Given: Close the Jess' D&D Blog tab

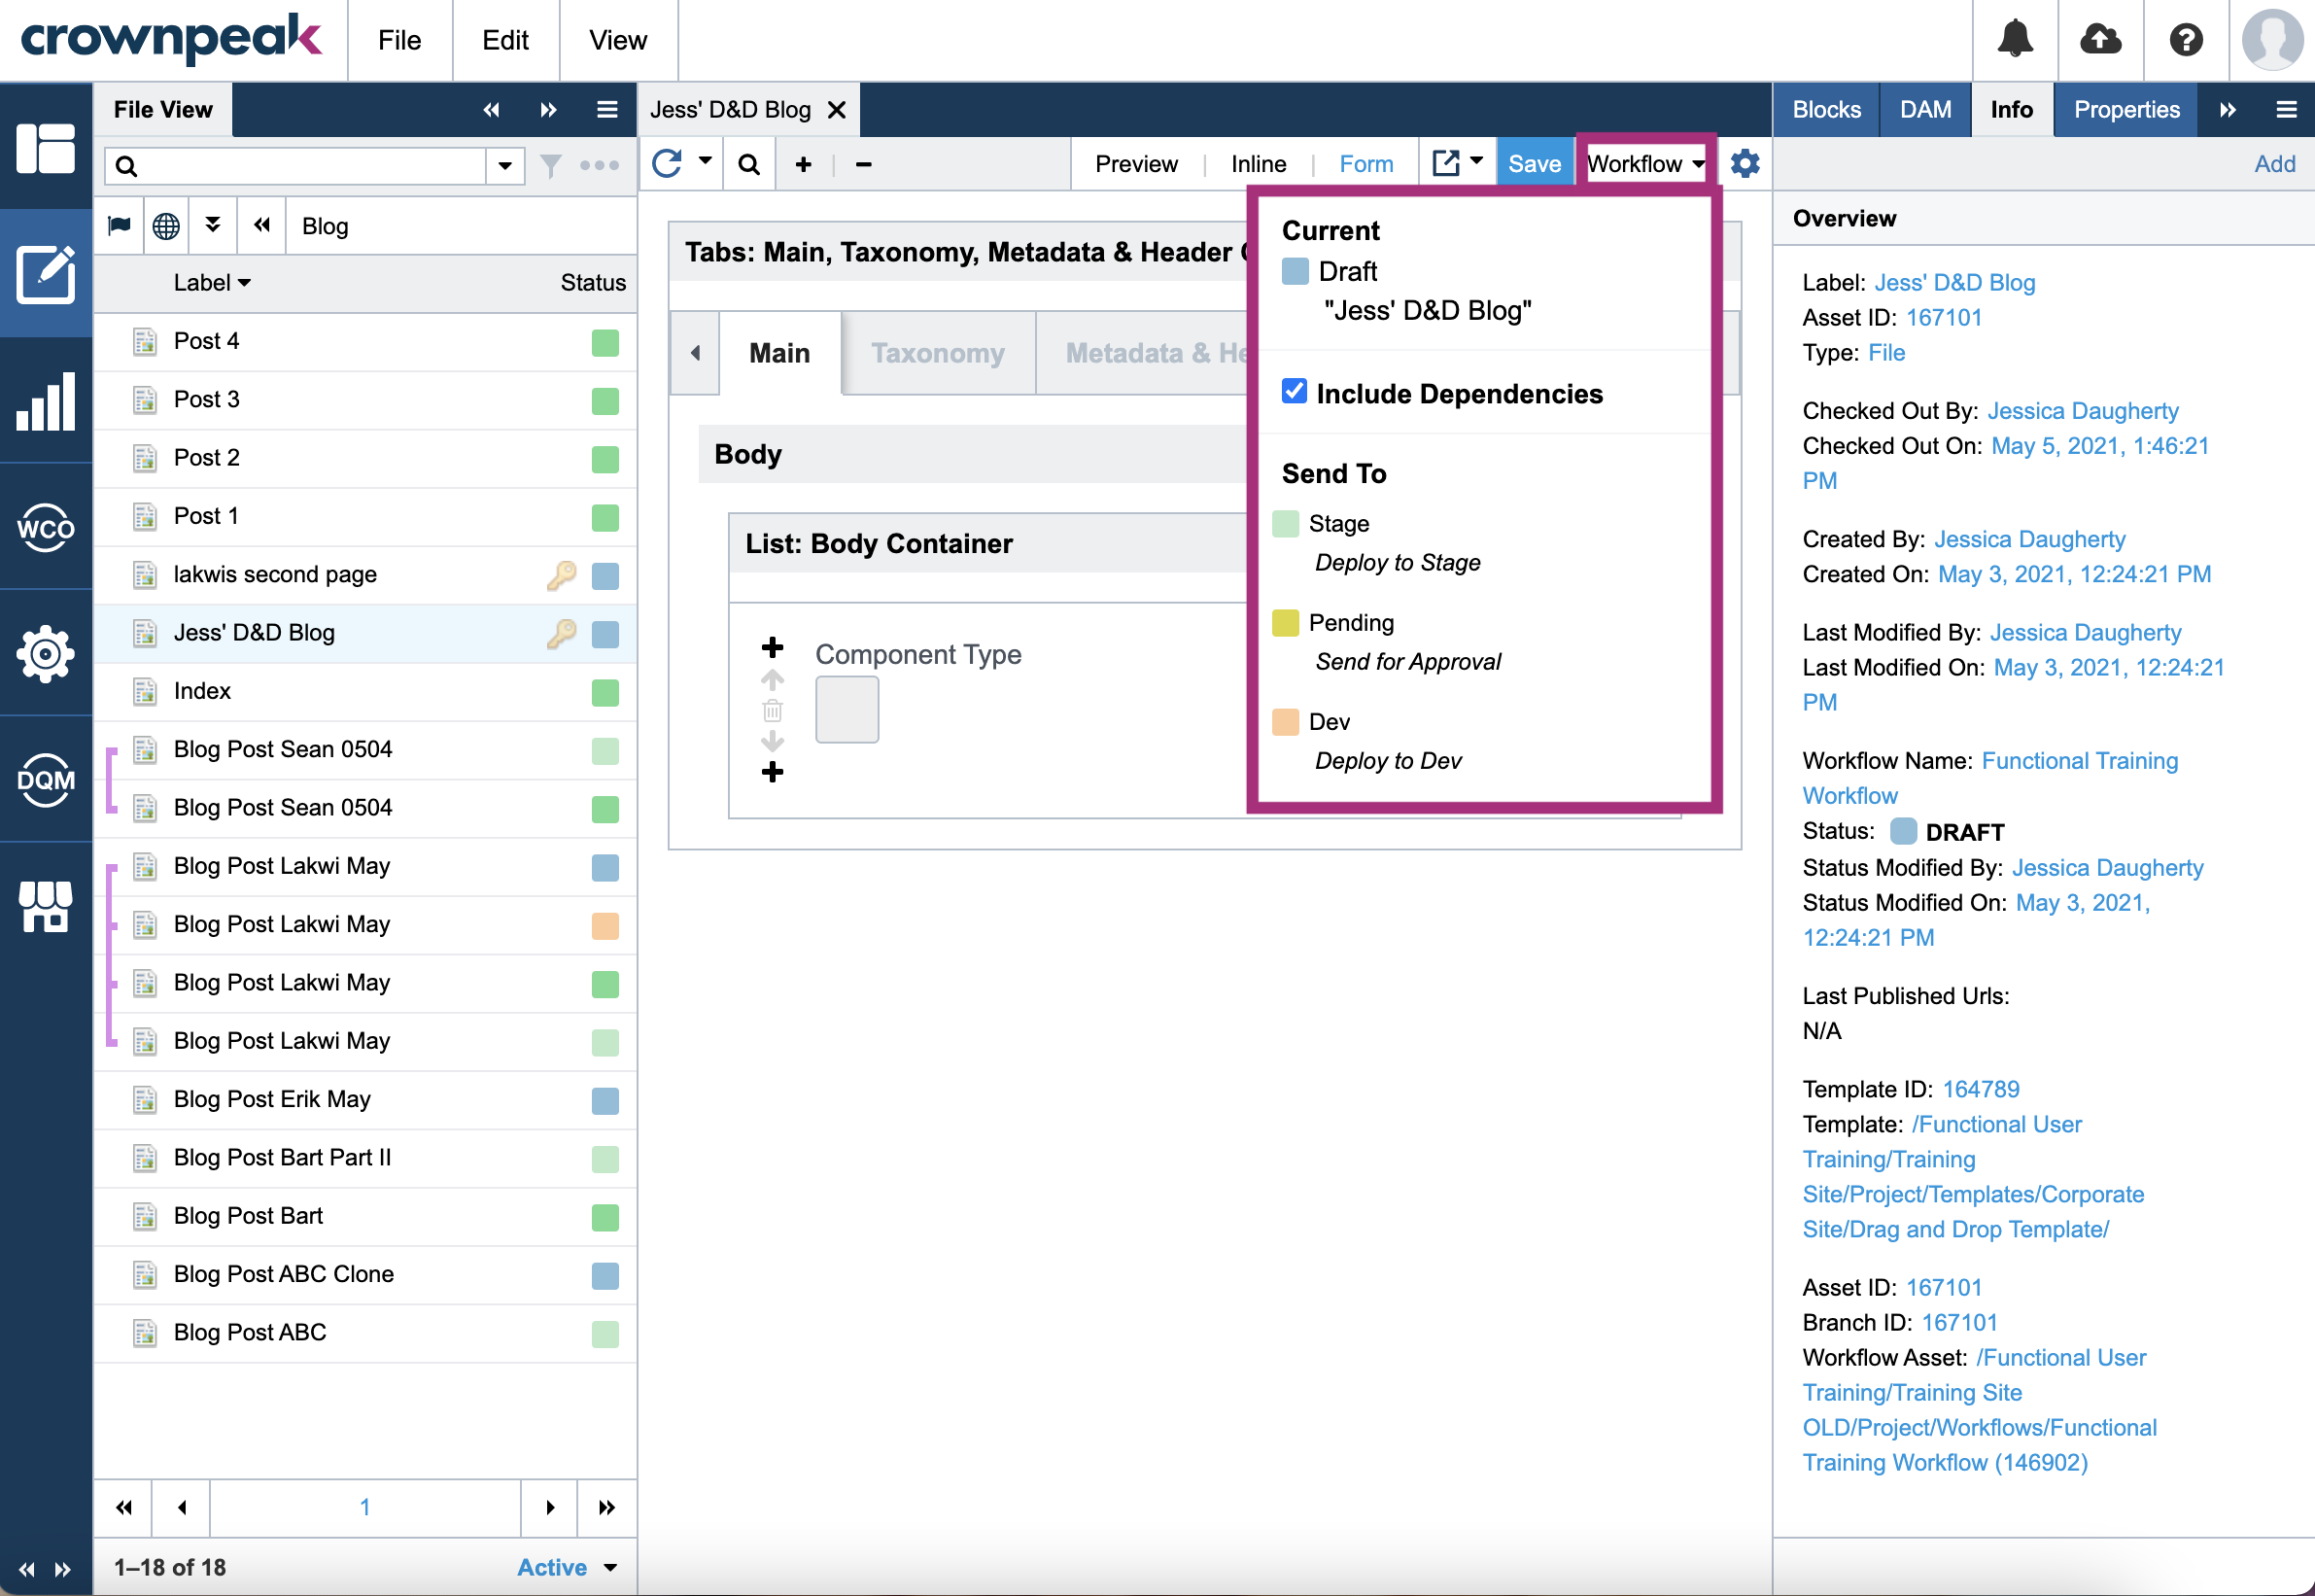Looking at the screenshot, I should coord(837,110).
